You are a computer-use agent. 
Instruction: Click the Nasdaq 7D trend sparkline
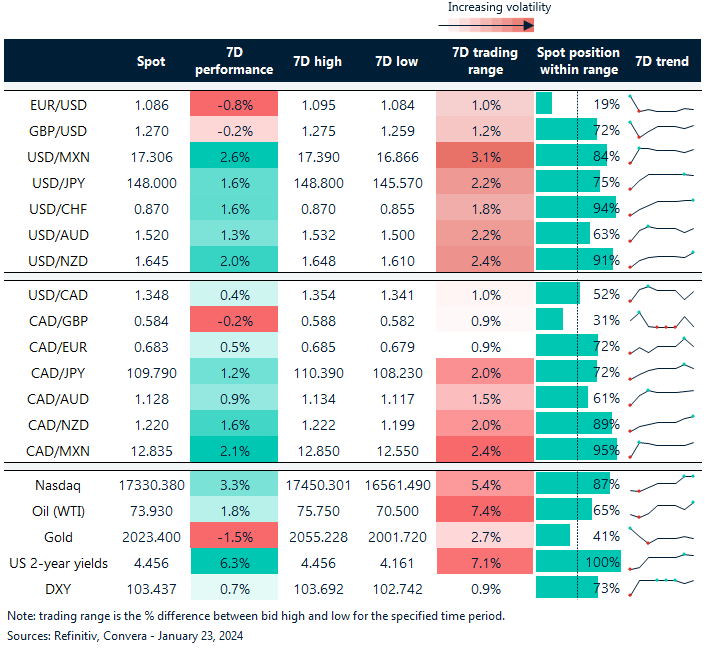click(x=660, y=485)
